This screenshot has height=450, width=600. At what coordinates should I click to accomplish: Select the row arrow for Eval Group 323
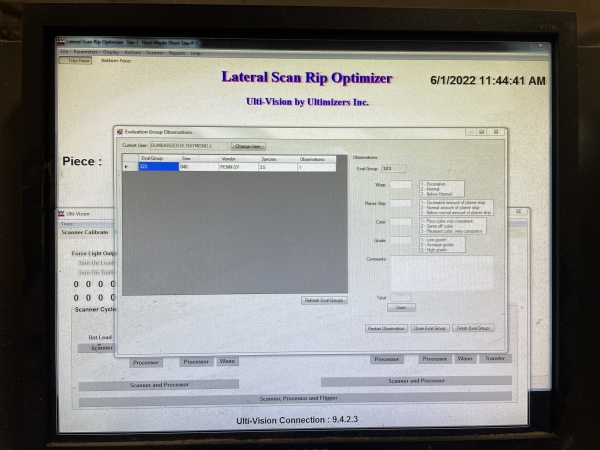126,167
